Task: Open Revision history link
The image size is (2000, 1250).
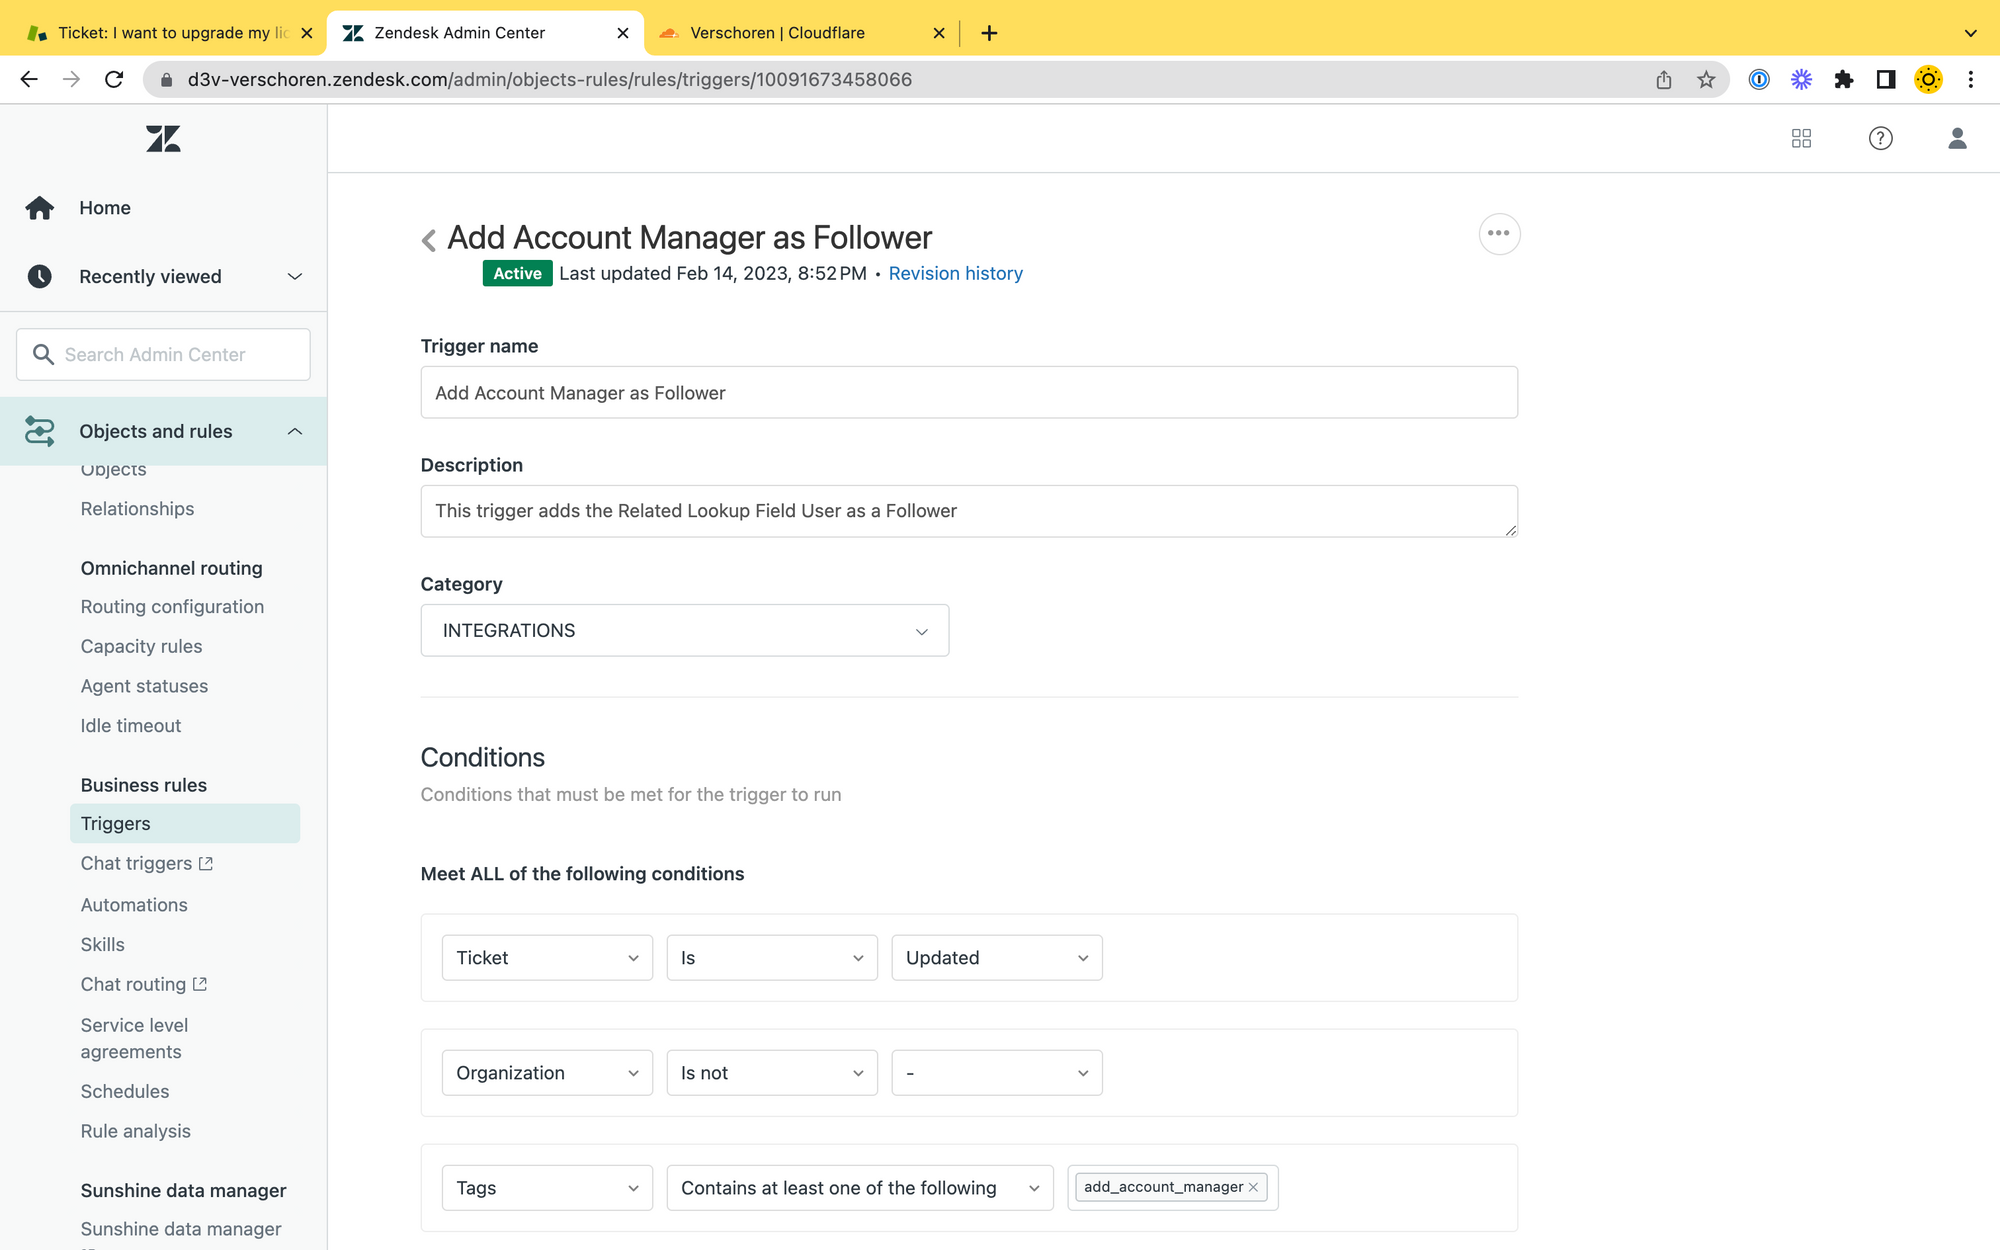Action: [955, 274]
